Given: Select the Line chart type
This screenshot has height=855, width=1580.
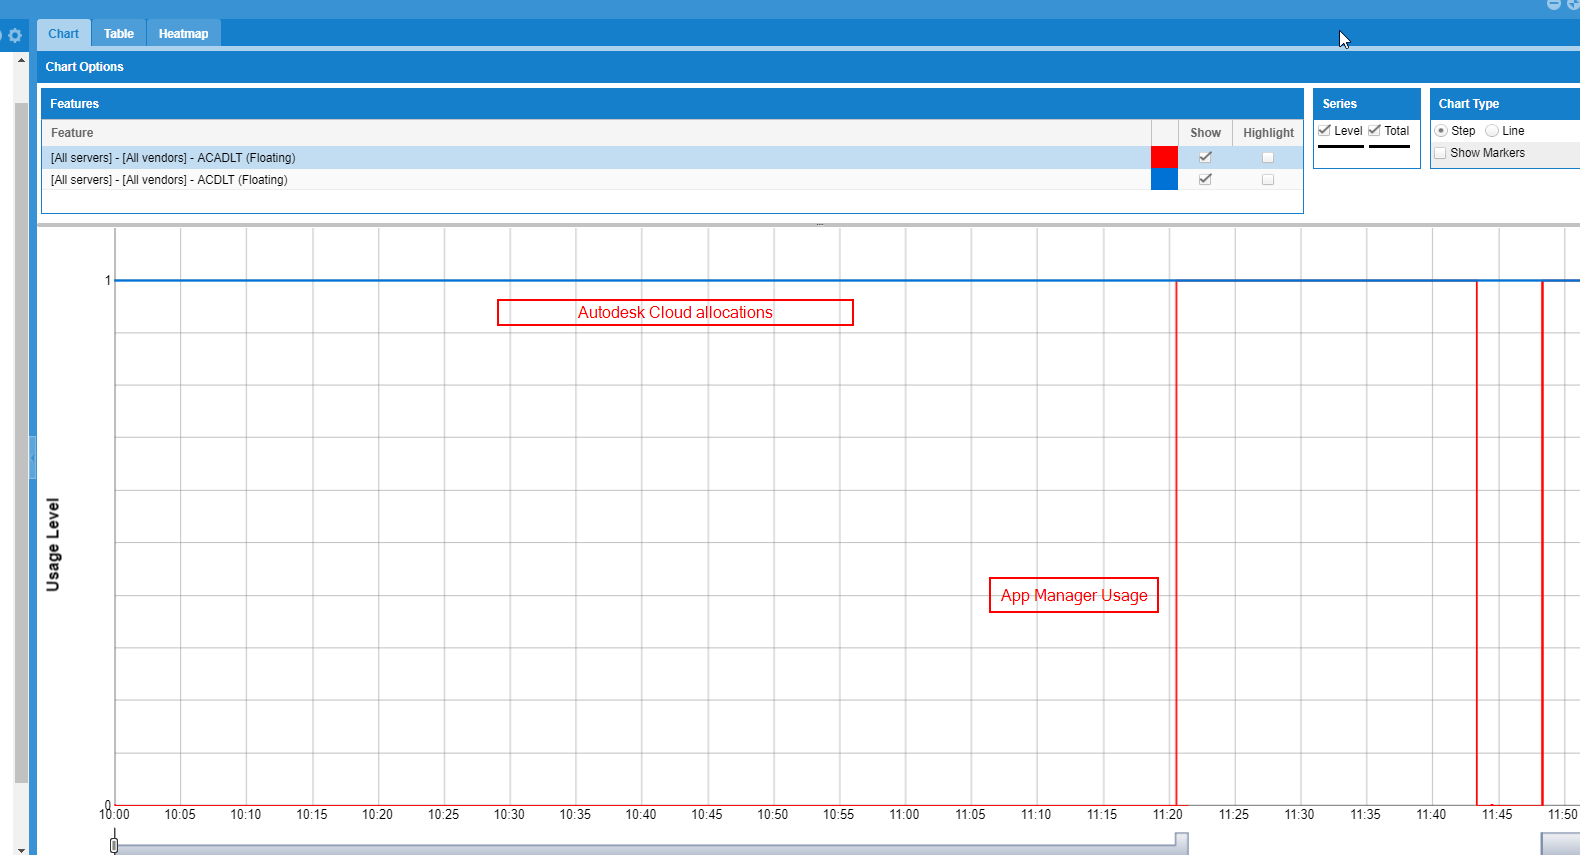Looking at the screenshot, I should point(1492,131).
